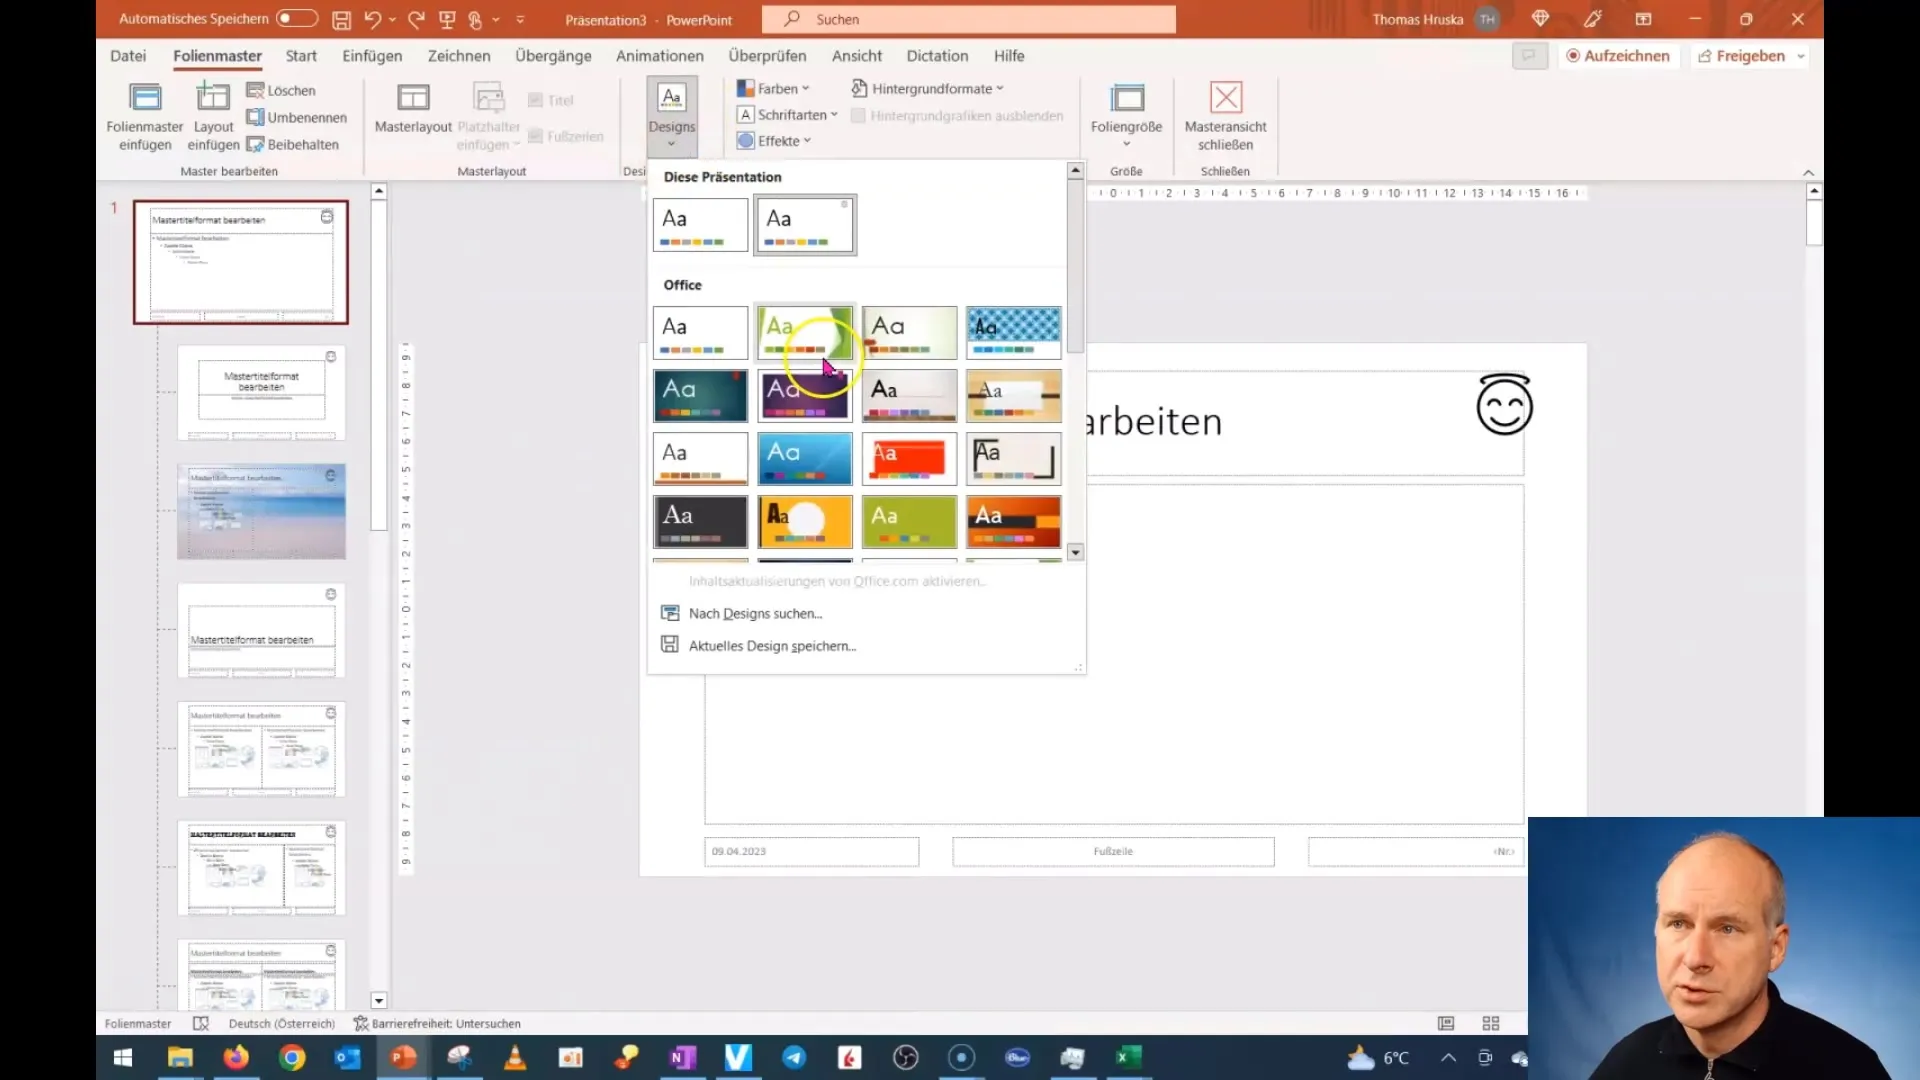Select the beach photo layout thumbnail
The image size is (1920, 1080).
coord(261,511)
